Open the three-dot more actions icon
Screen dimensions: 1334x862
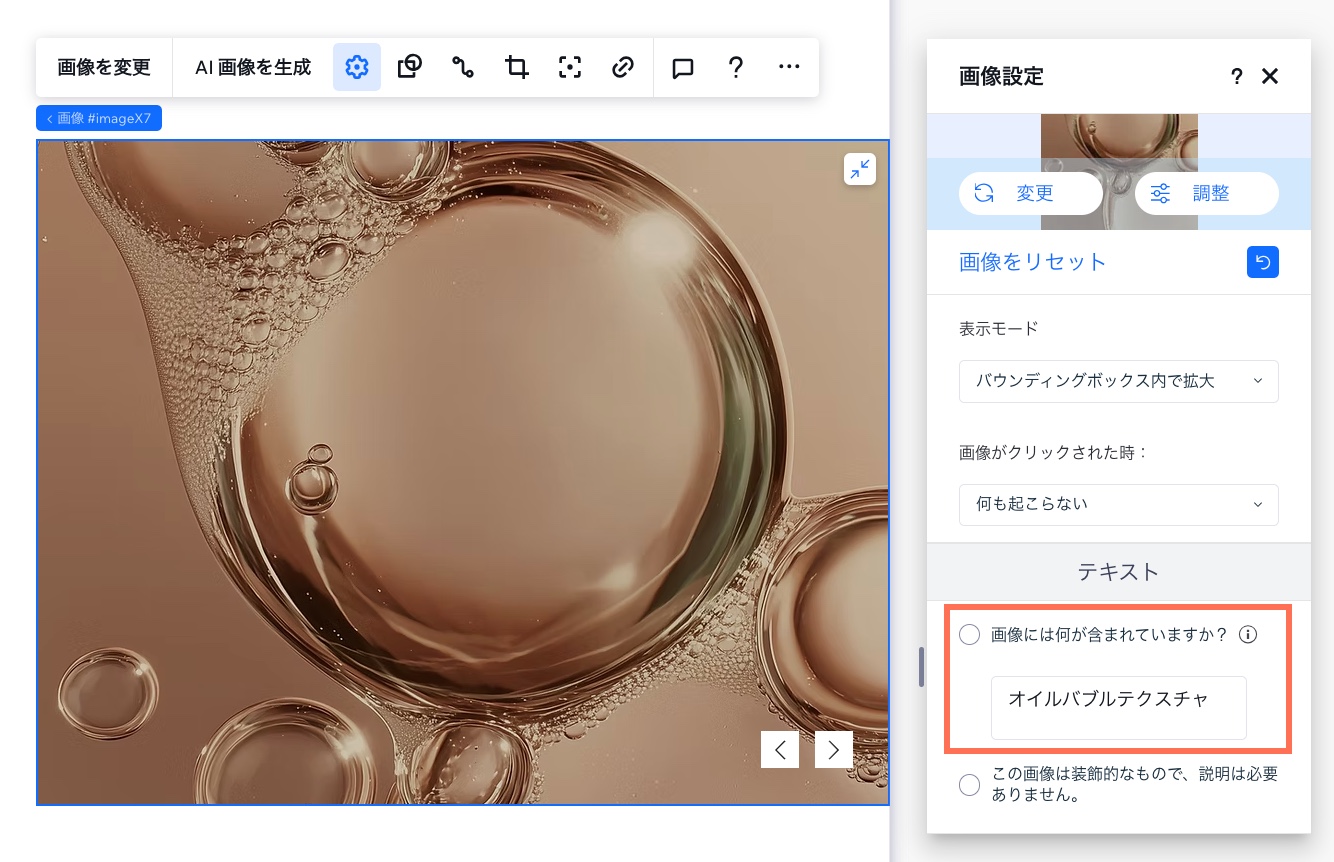coord(789,67)
